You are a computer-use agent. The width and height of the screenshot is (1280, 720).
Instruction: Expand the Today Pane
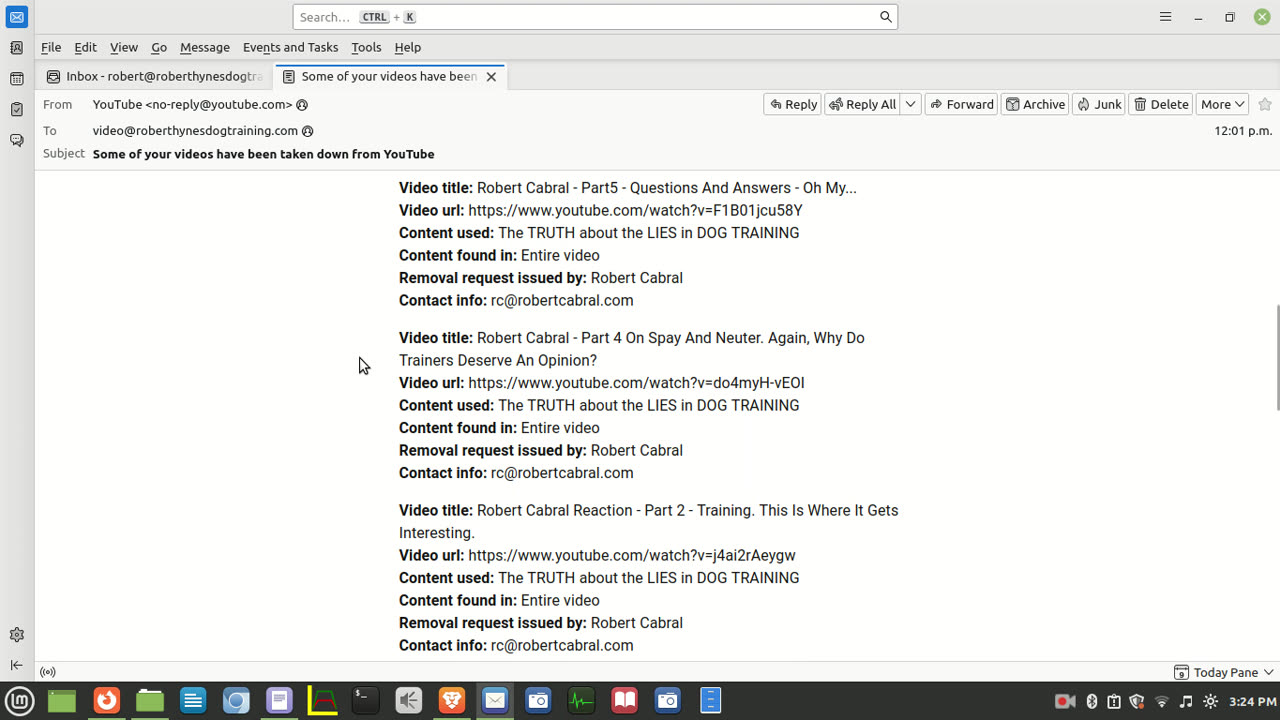(x=1225, y=672)
